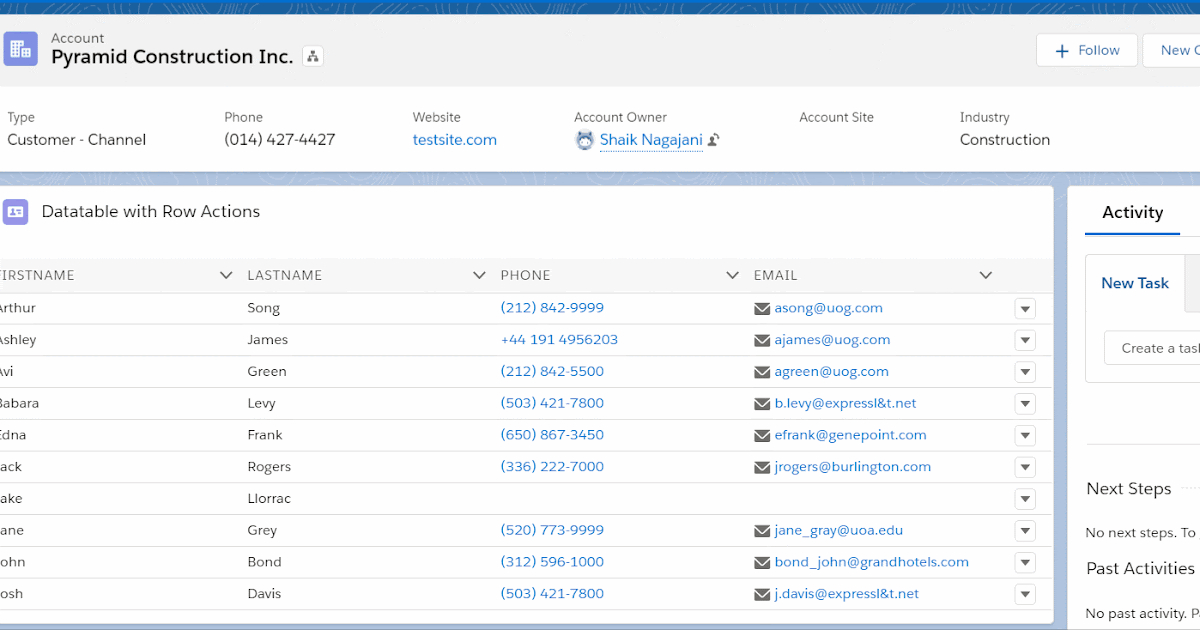Switch to the Activity tab
Viewport: 1200px width, 630px height.
pyautogui.click(x=1132, y=212)
